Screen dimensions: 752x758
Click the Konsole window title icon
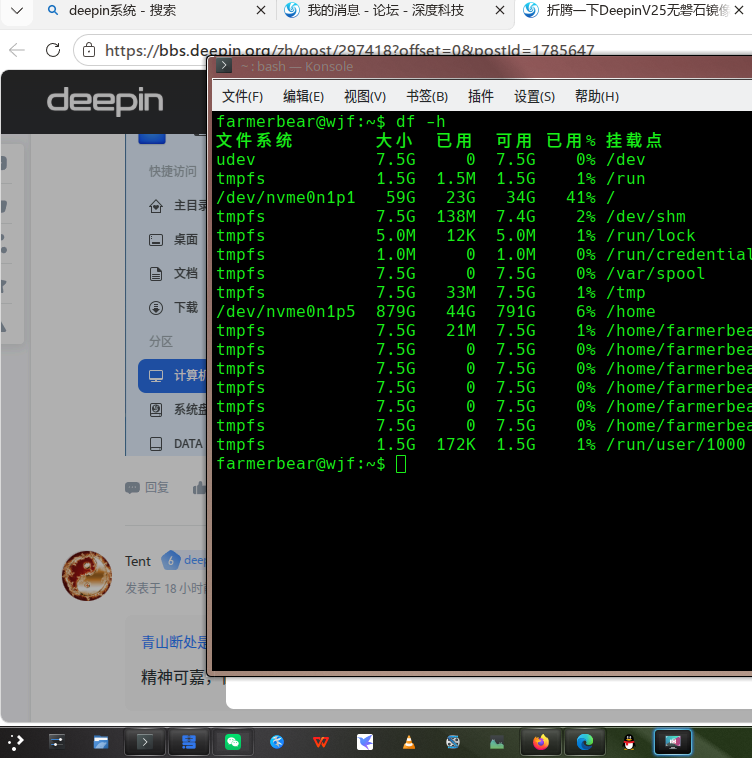(224, 65)
